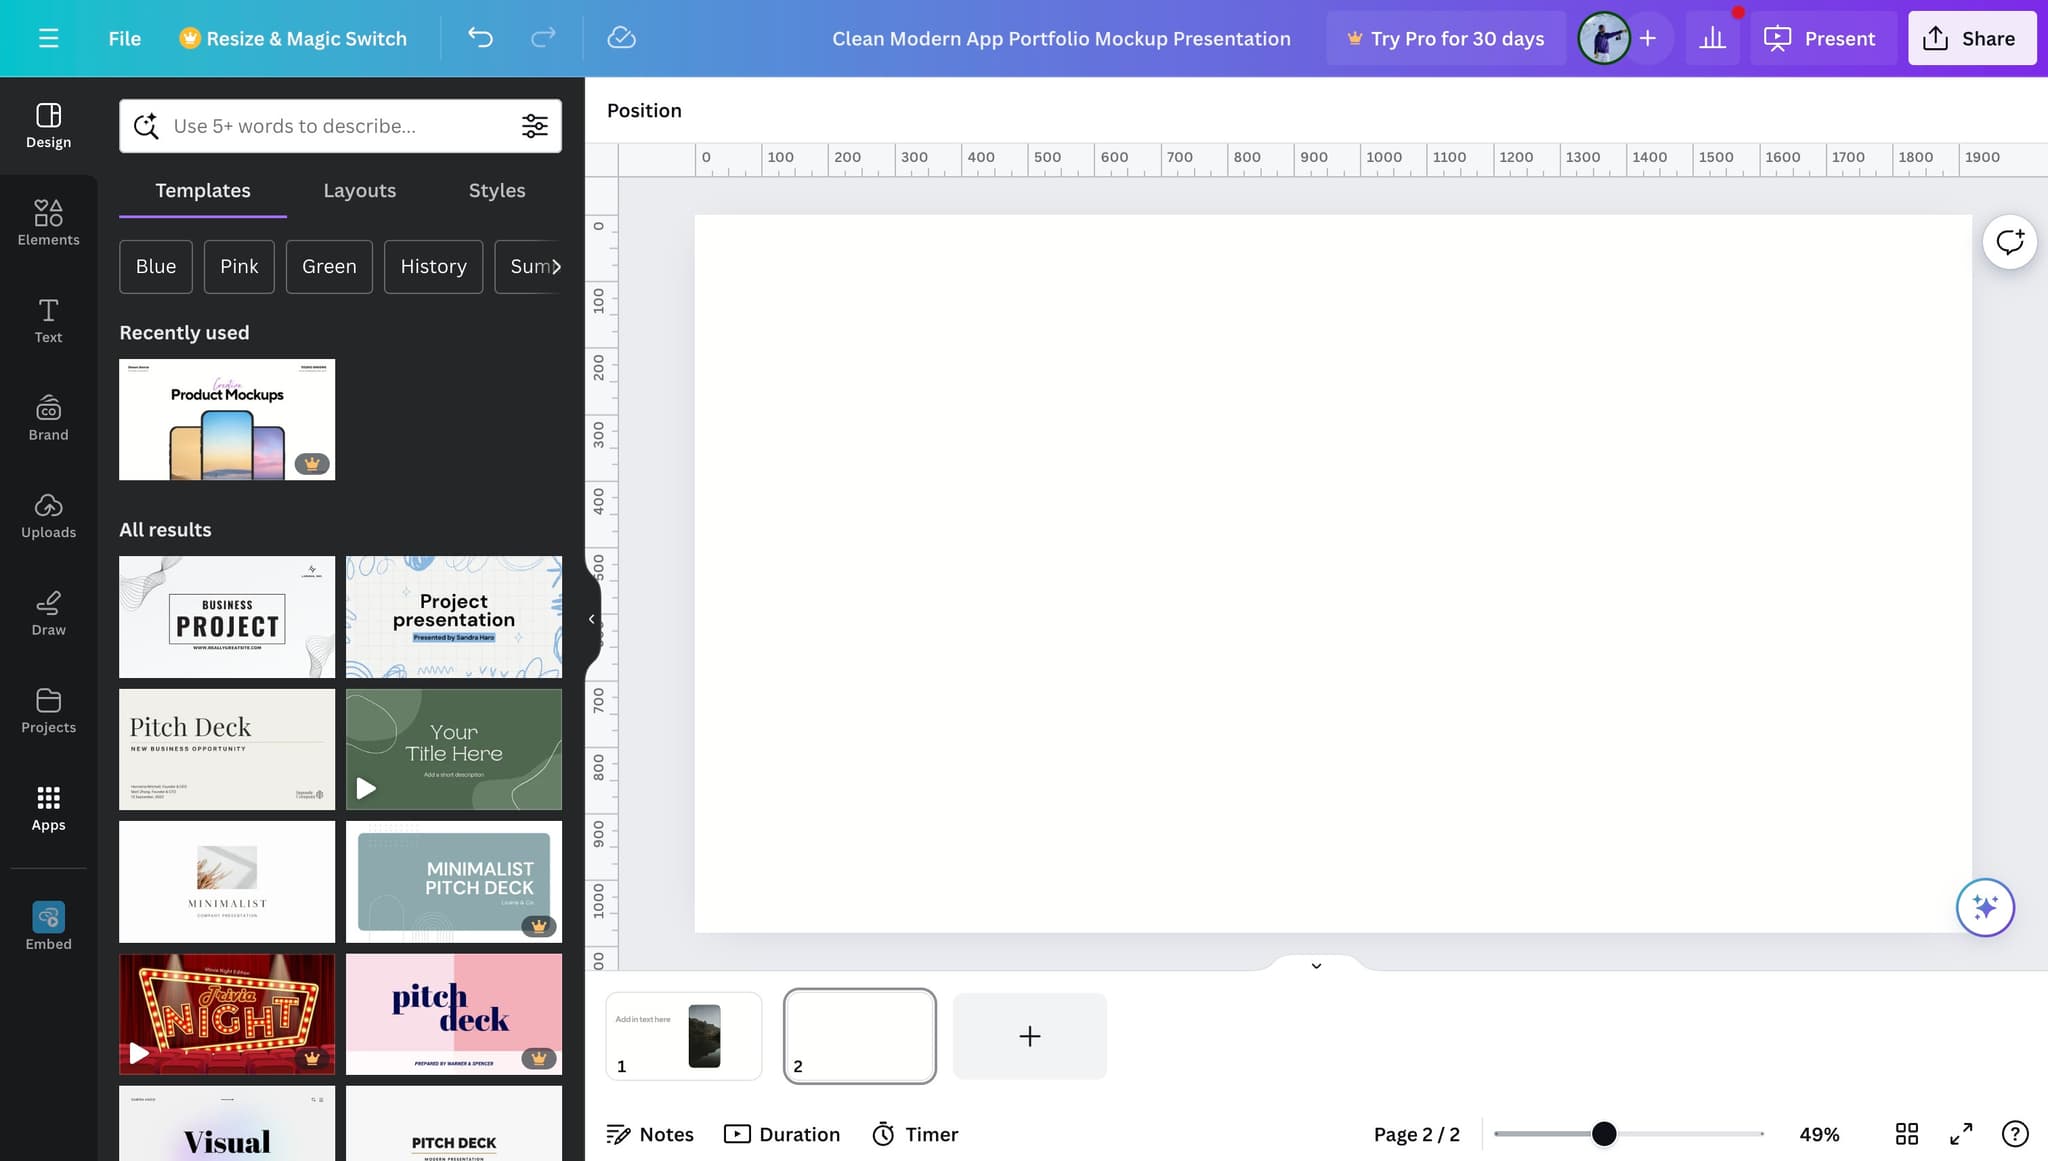Click the undo arrow icon
Image resolution: width=2048 pixels, height=1161 pixels.
(480, 38)
